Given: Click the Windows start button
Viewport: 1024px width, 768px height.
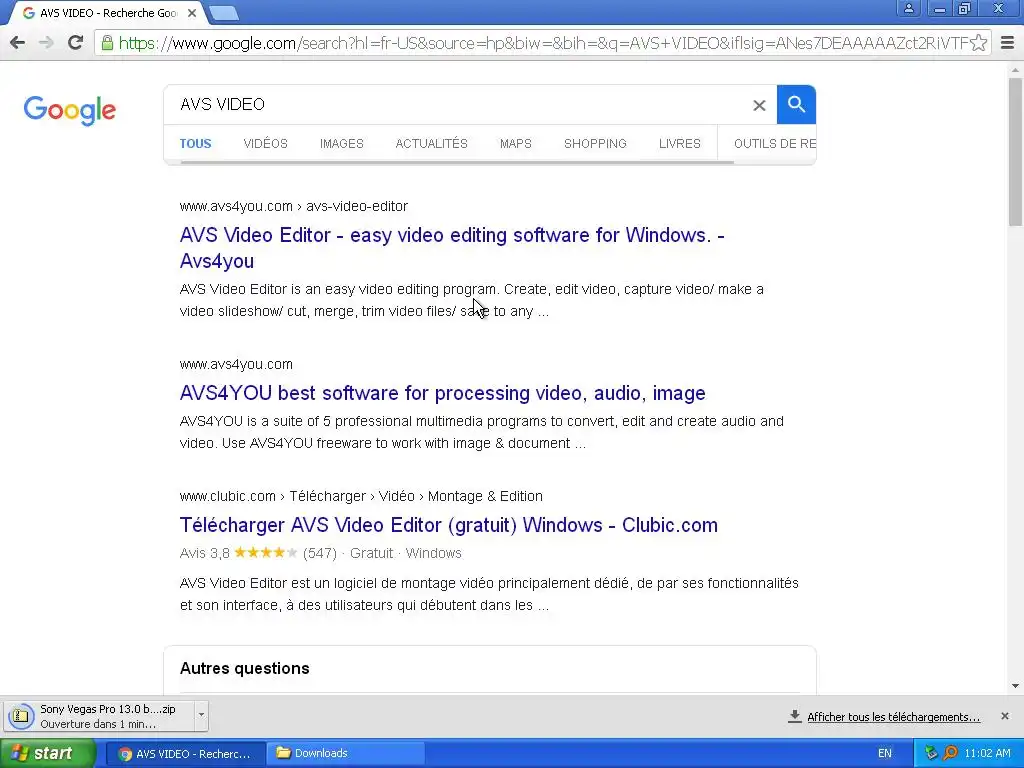Looking at the screenshot, I should click(48, 754).
